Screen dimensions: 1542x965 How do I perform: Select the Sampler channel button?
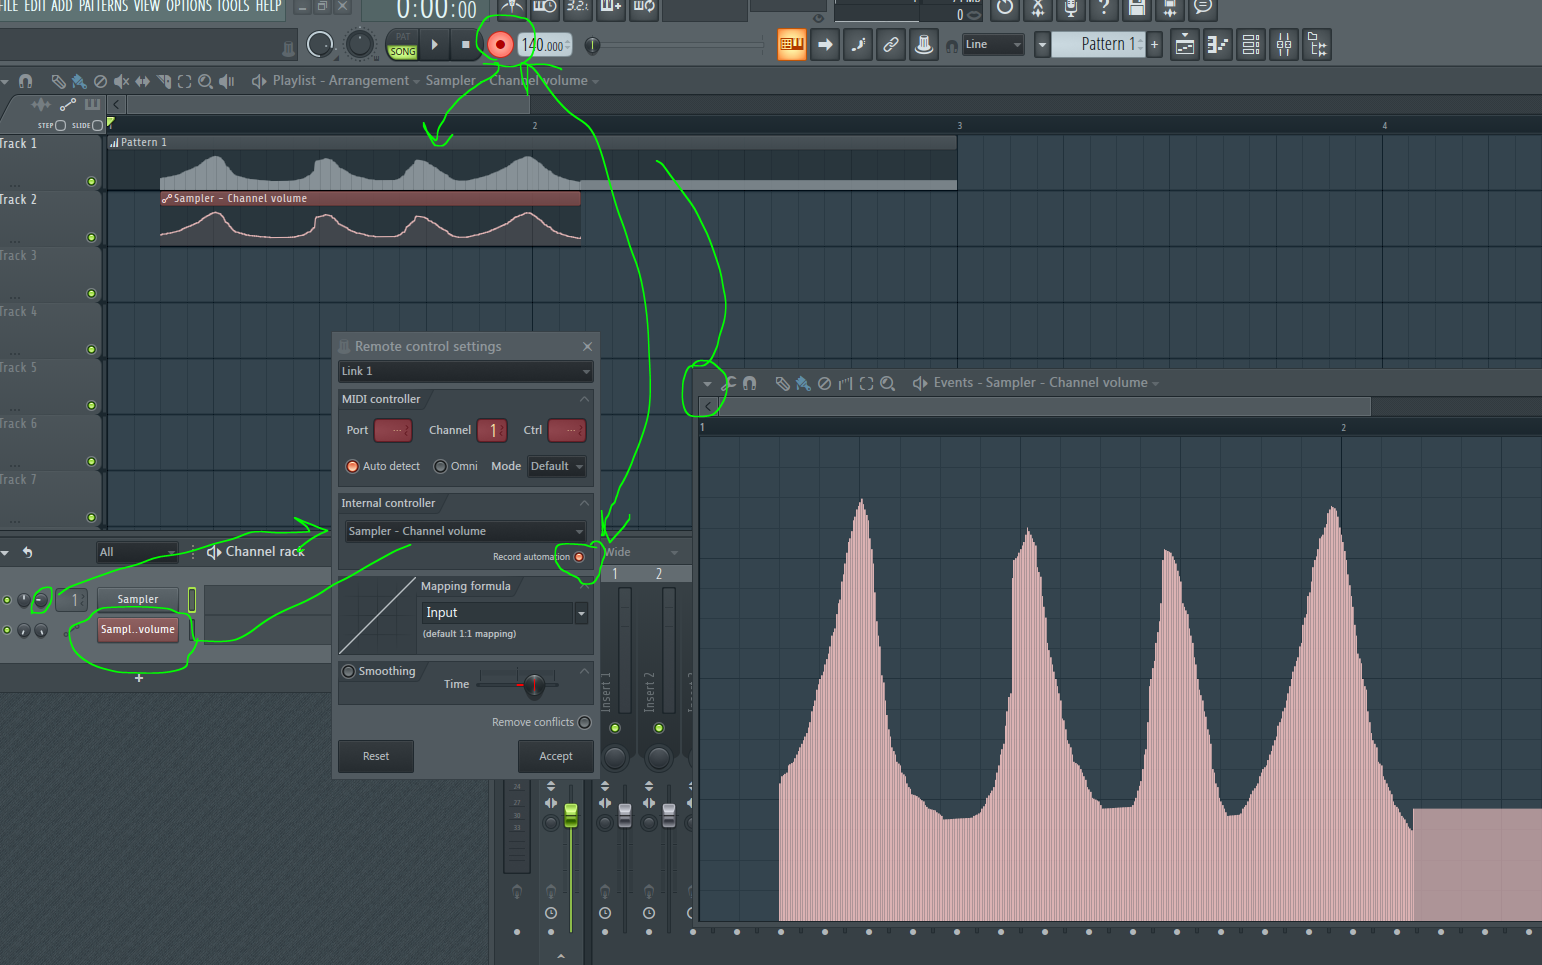tap(138, 599)
